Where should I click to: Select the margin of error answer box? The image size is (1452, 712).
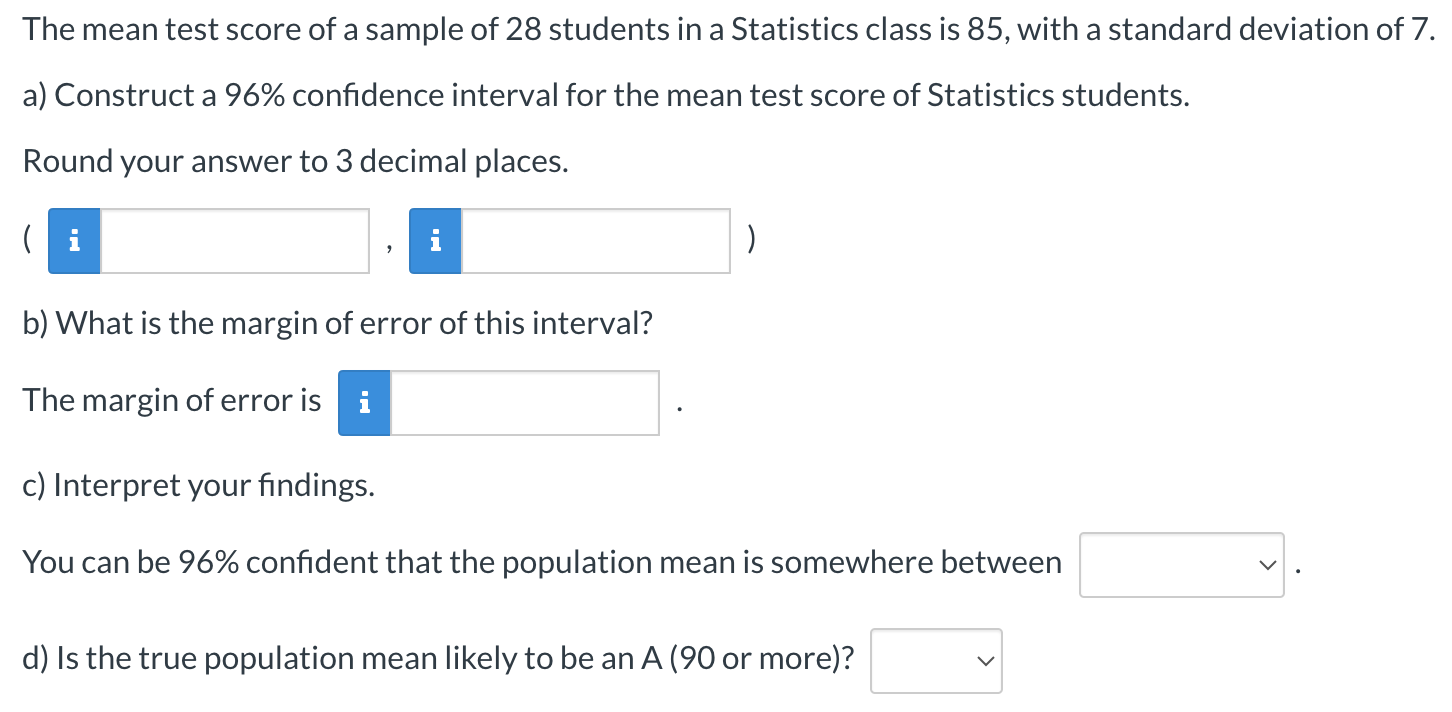click(x=524, y=403)
